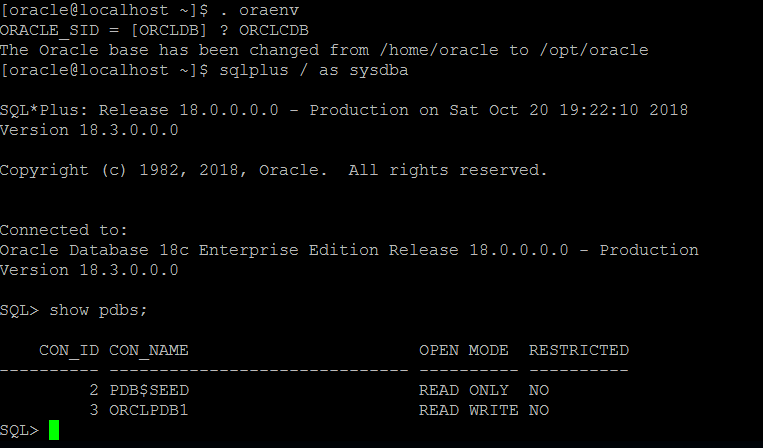Click the SQL*Plus Release banner line
This screenshot has height=448, width=763.
click(344, 110)
